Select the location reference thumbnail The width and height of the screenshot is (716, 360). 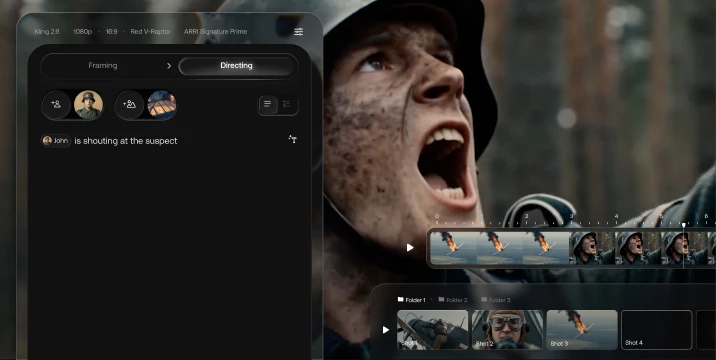[162, 105]
